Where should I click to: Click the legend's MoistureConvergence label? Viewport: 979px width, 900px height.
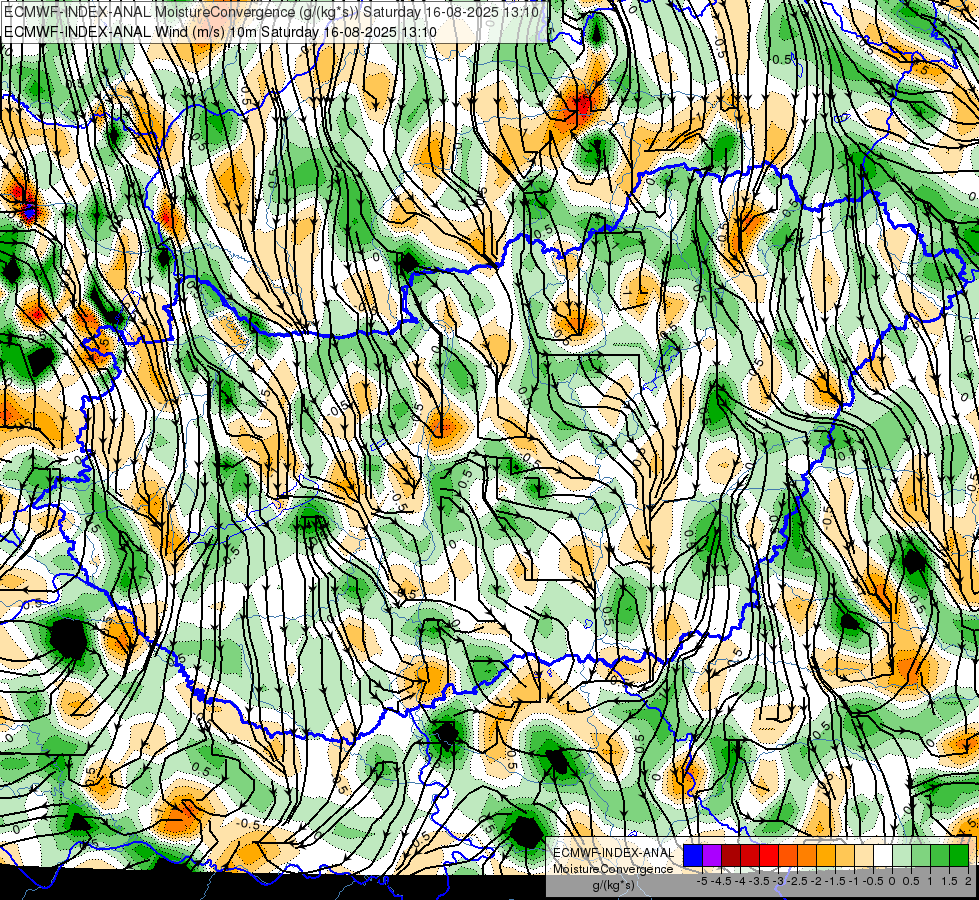pyautogui.click(x=613, y=869)
